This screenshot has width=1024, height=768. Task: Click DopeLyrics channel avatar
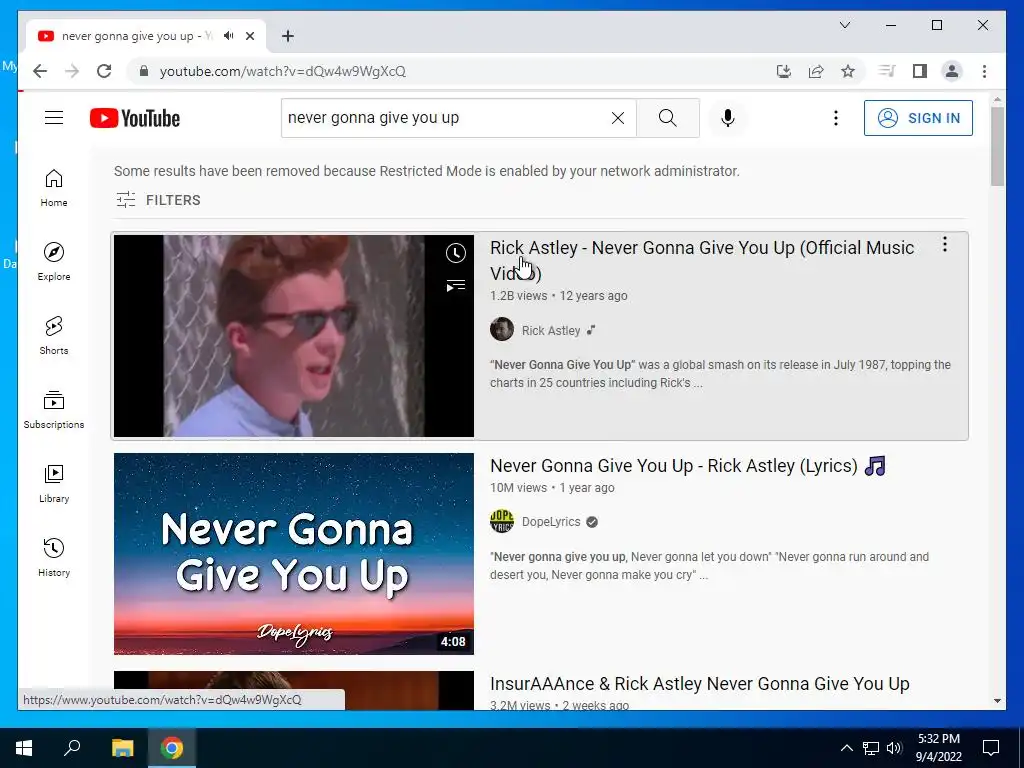[502, 521]
